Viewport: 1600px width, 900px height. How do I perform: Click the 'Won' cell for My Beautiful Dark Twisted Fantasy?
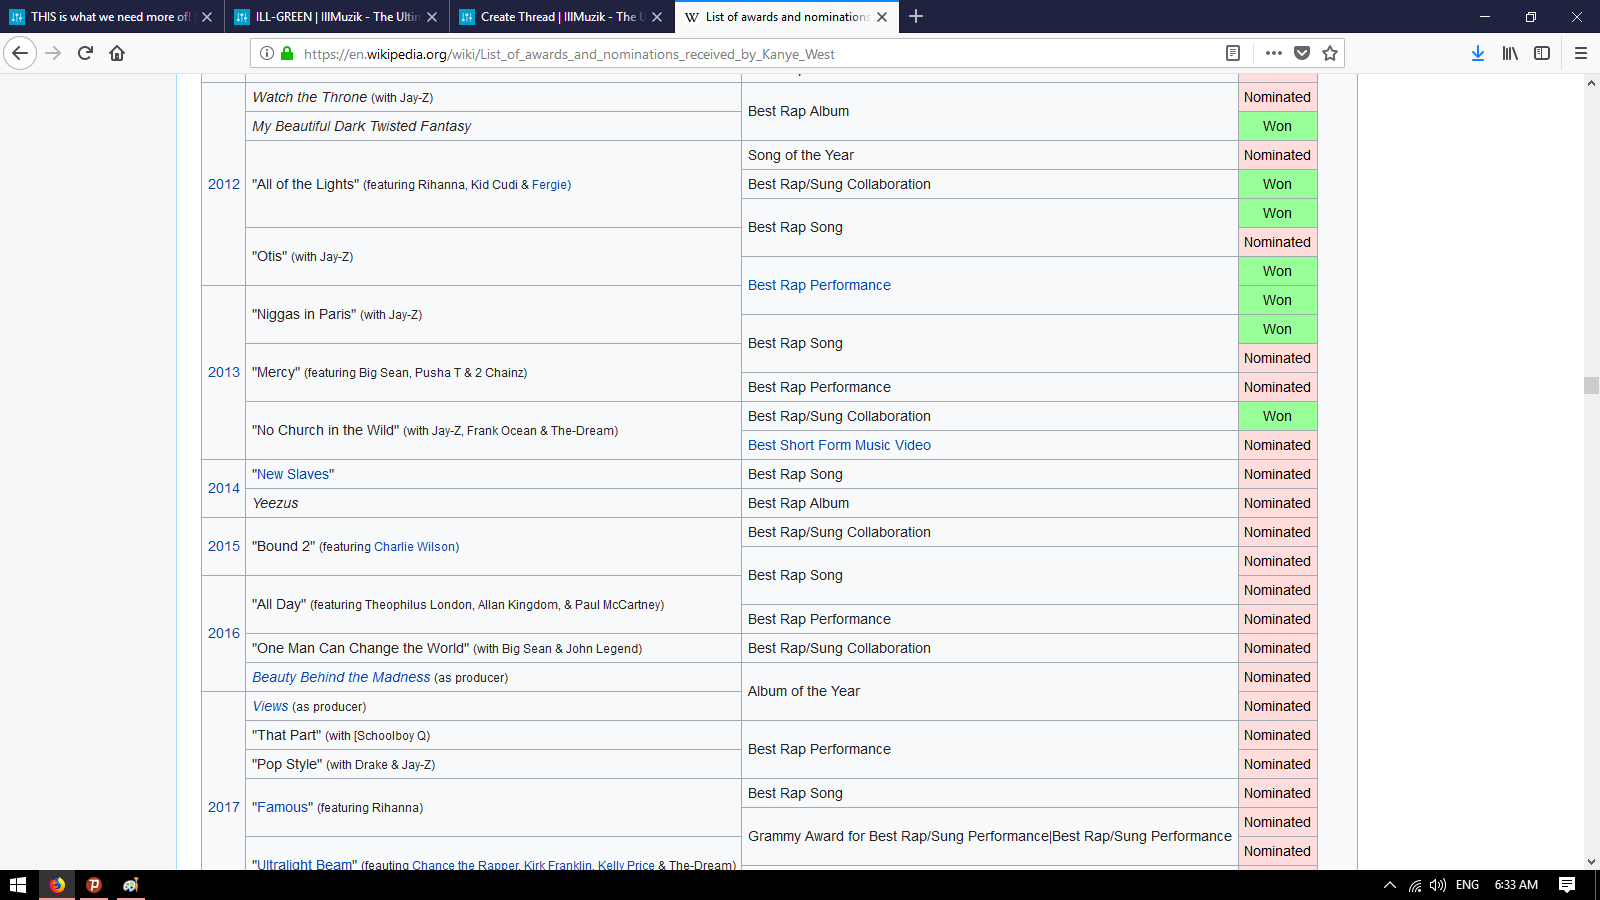point(1277,126)
